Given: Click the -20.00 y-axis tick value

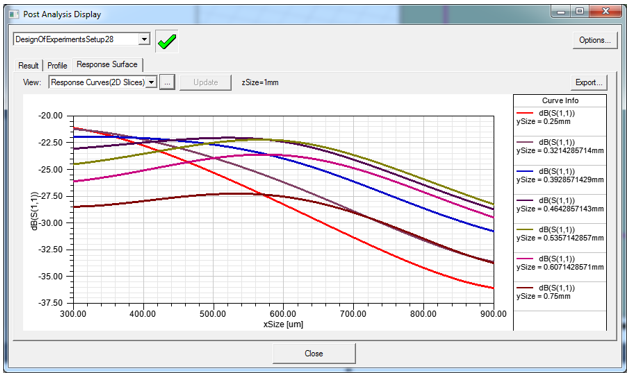Looking at the screenshot, I should point(51,116).
